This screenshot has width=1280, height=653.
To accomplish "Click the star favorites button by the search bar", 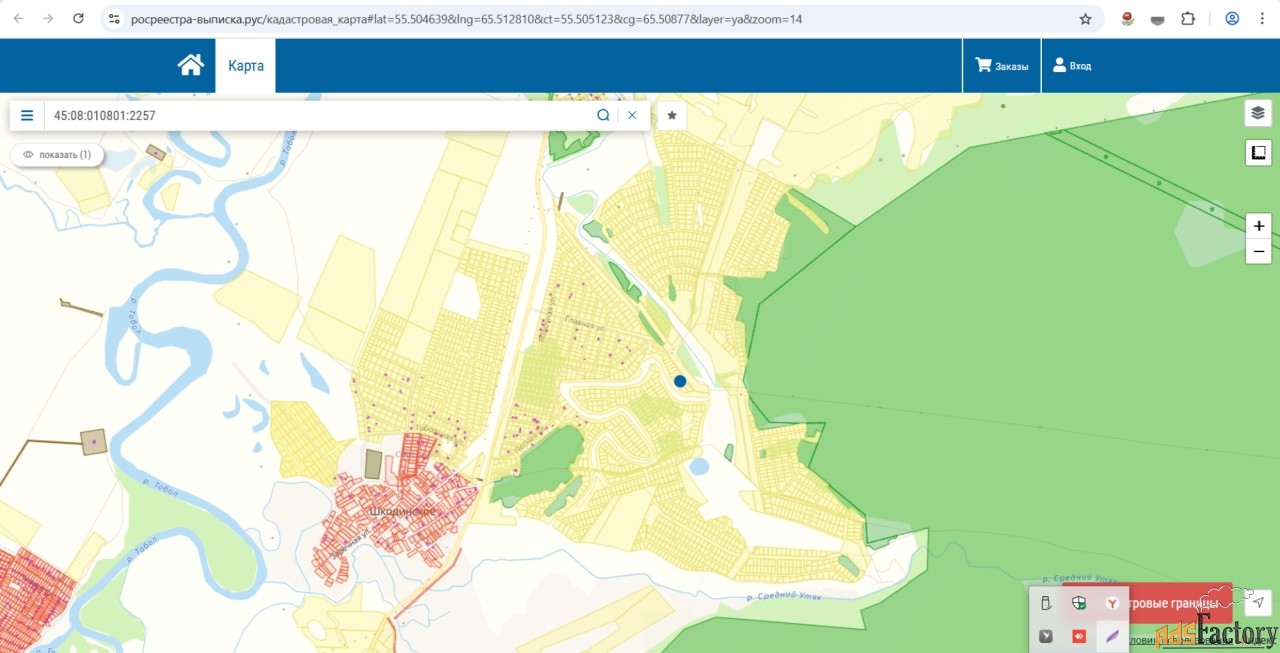I will [672, 115].
